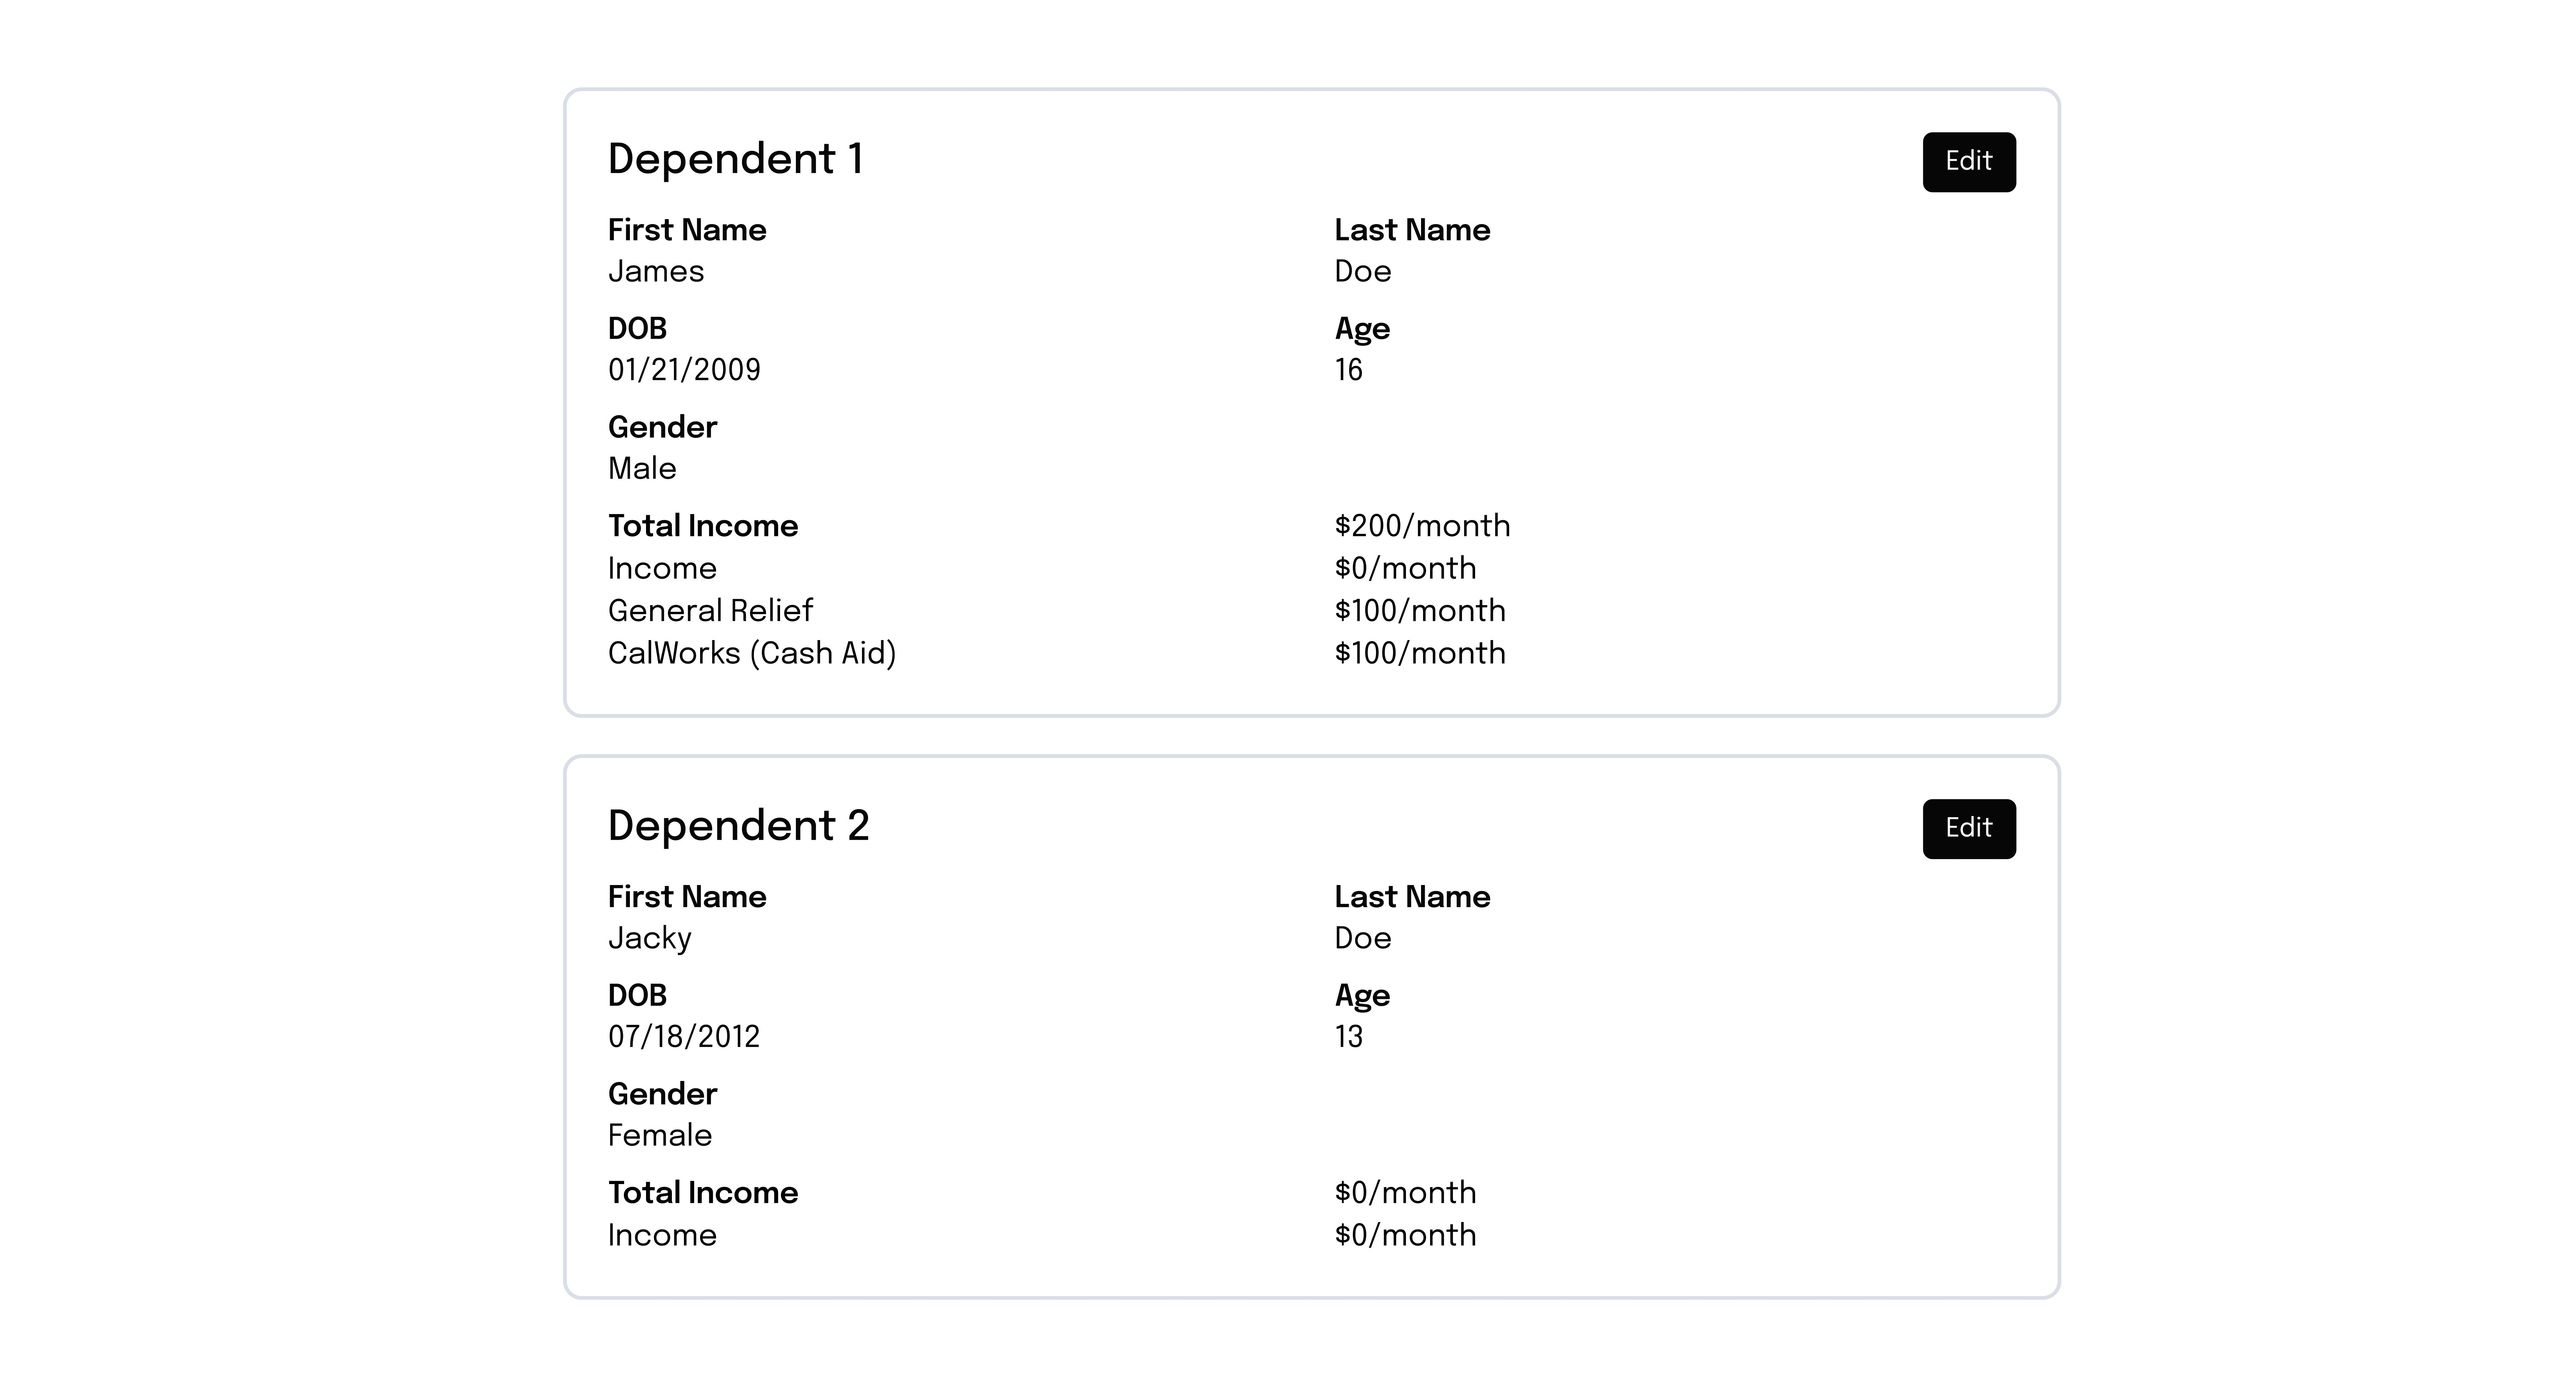Click the General Relief income label
2576x1387 pixels.
(710, 610)
